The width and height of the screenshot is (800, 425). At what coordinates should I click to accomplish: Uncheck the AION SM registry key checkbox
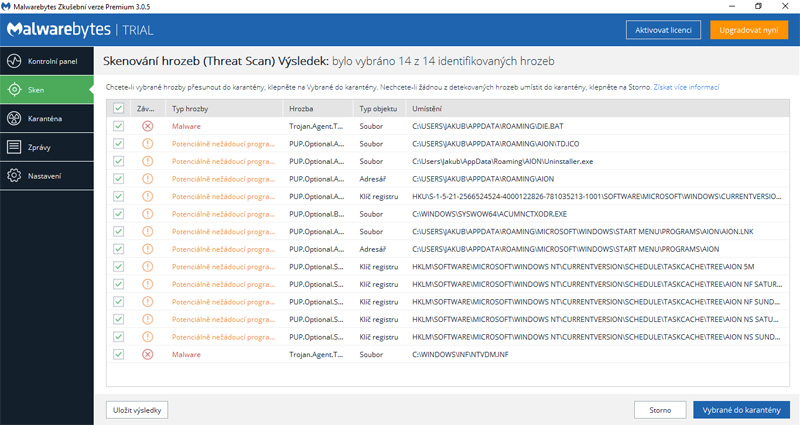click(118, 266)
